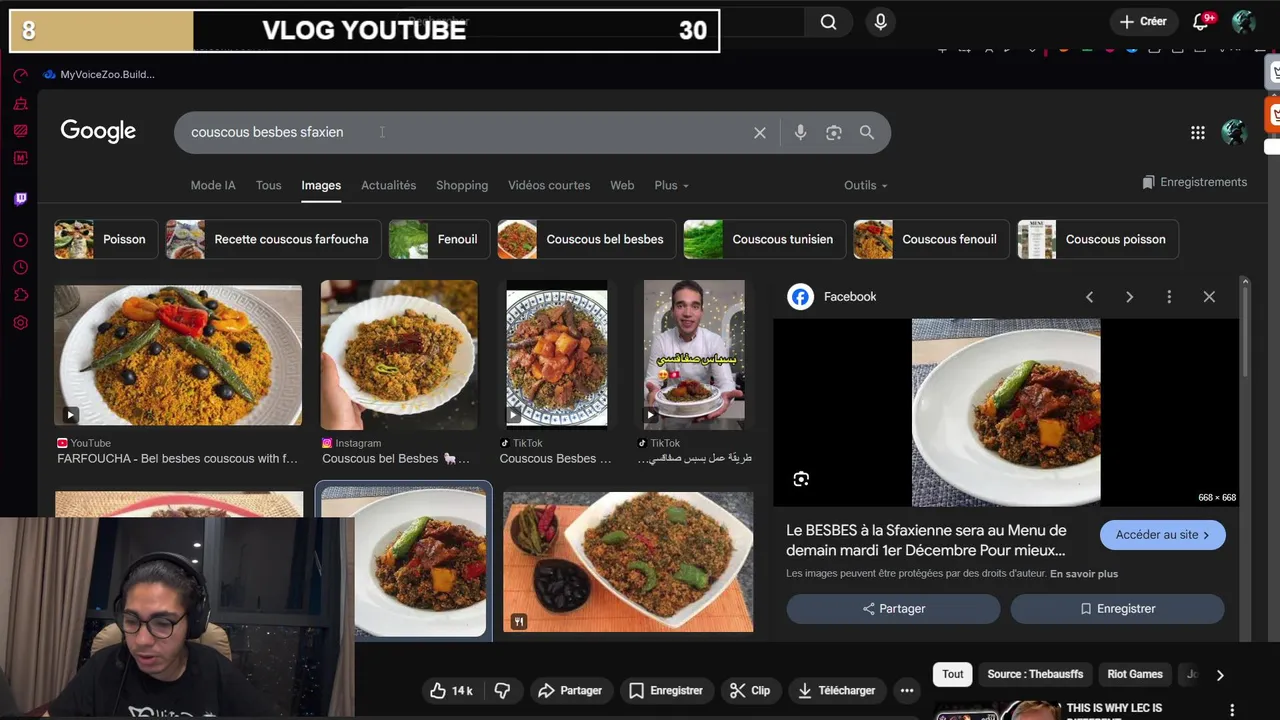Select the Tout filter chip

pos(953,674)
